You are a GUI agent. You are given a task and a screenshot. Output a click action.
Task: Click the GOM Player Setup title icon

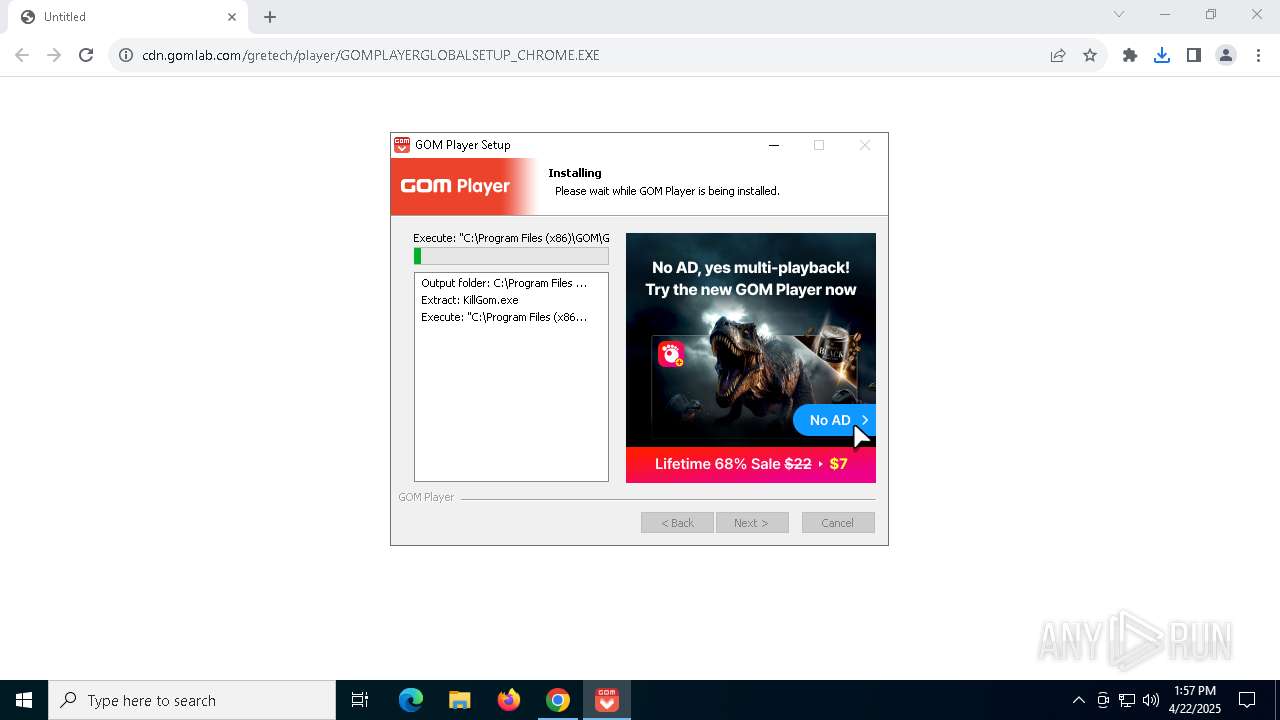click(x=402, y=145)
